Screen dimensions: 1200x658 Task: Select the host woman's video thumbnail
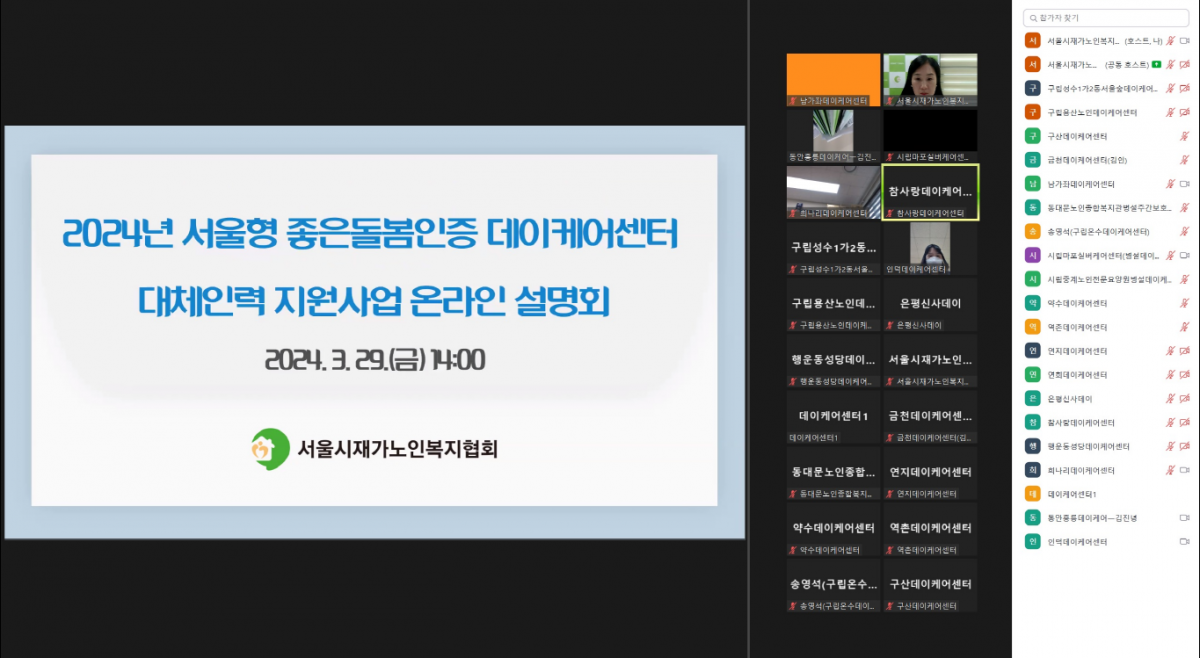point(930,79)
